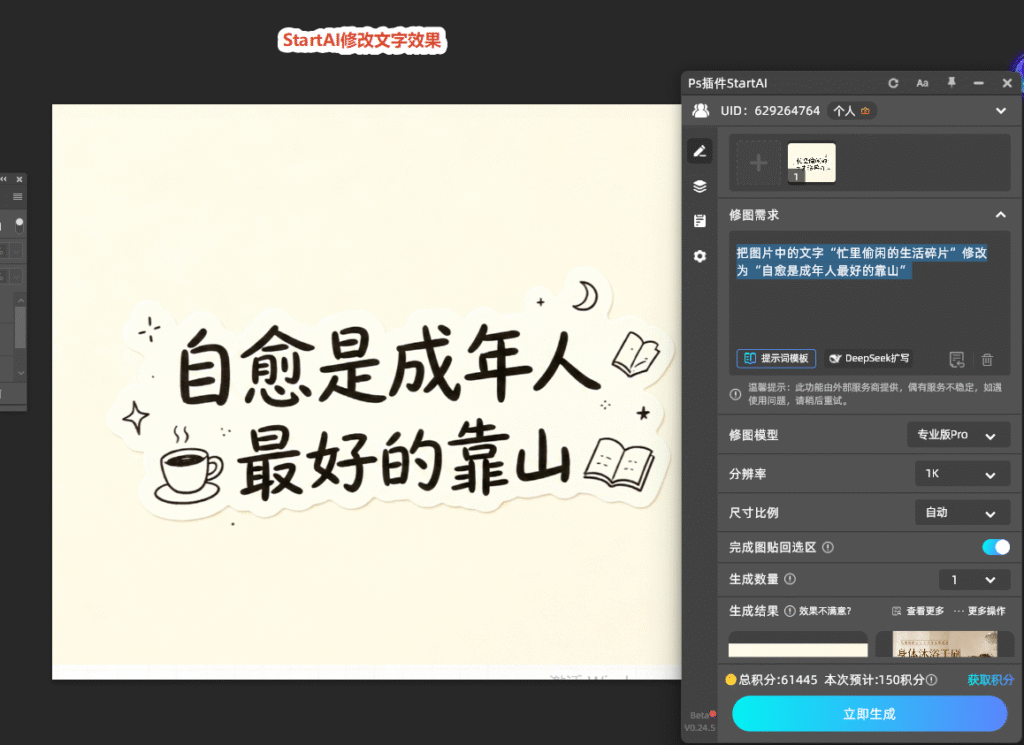
Task: Click the info icon next to 完成图贴回选区
Action: pos(827,547)
